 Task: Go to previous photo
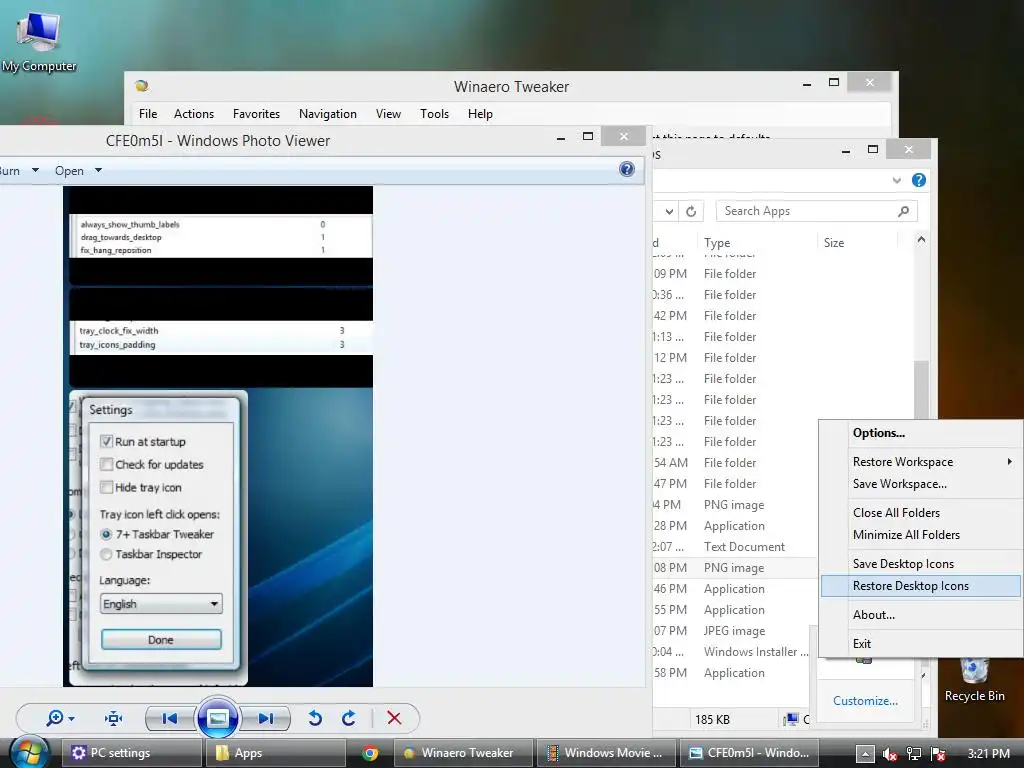(x=170, y=718)
